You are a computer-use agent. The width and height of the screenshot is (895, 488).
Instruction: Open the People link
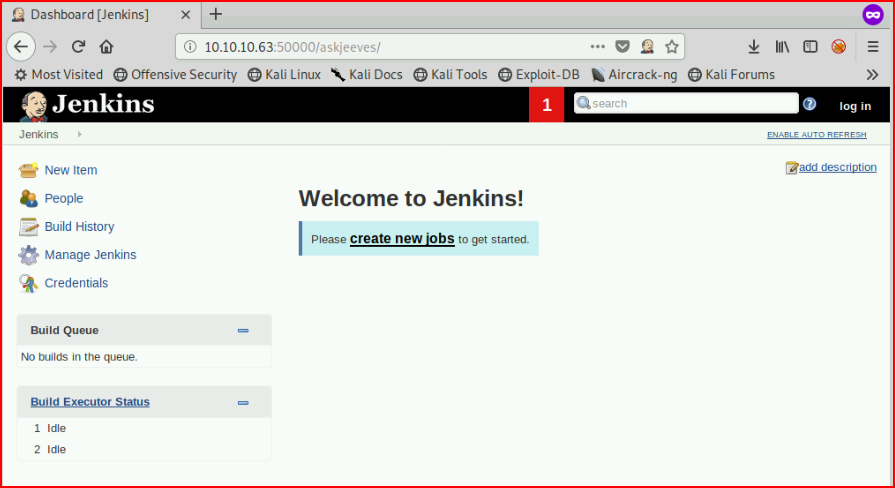tap(64, 198)
